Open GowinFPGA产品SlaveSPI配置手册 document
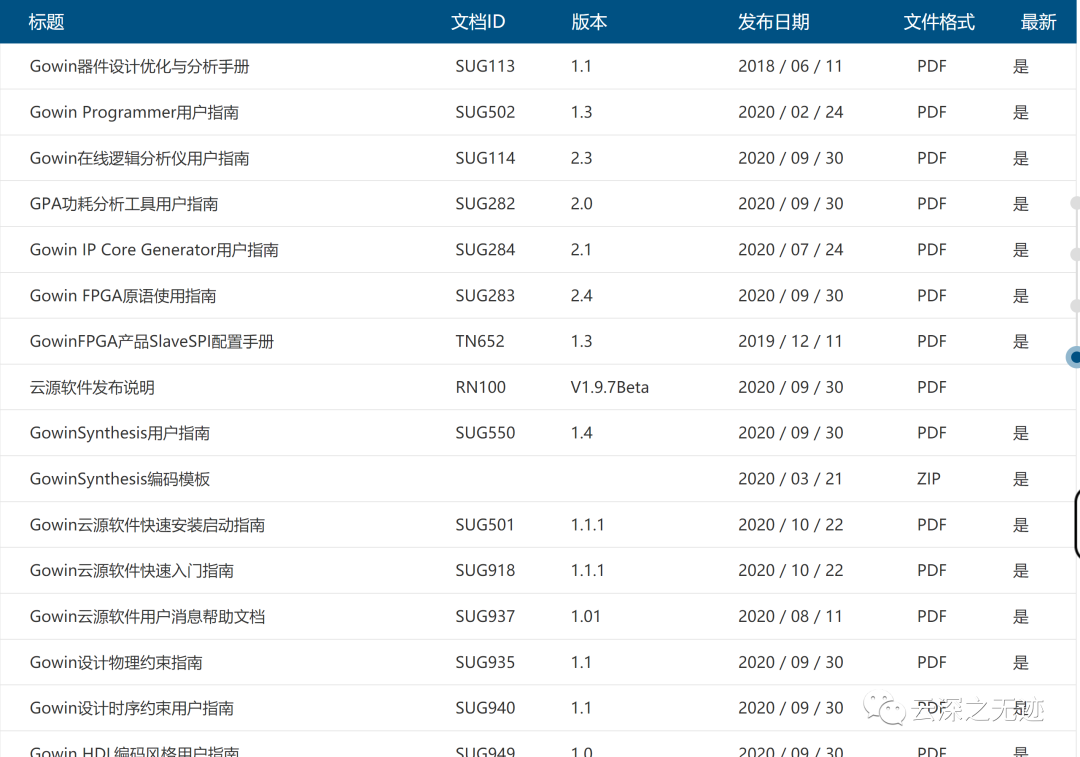Viewport: 1080px width, 757px height. (x=152, y=342)
